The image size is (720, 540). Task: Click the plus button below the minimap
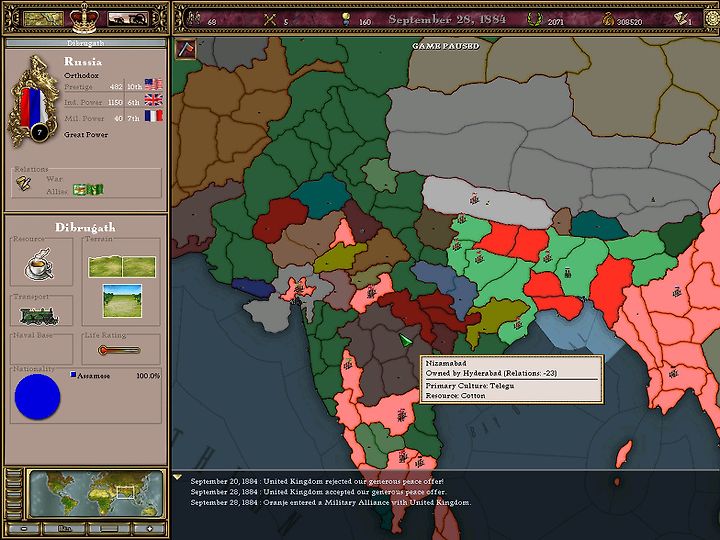pyautogui.click(x=149, y=529)
